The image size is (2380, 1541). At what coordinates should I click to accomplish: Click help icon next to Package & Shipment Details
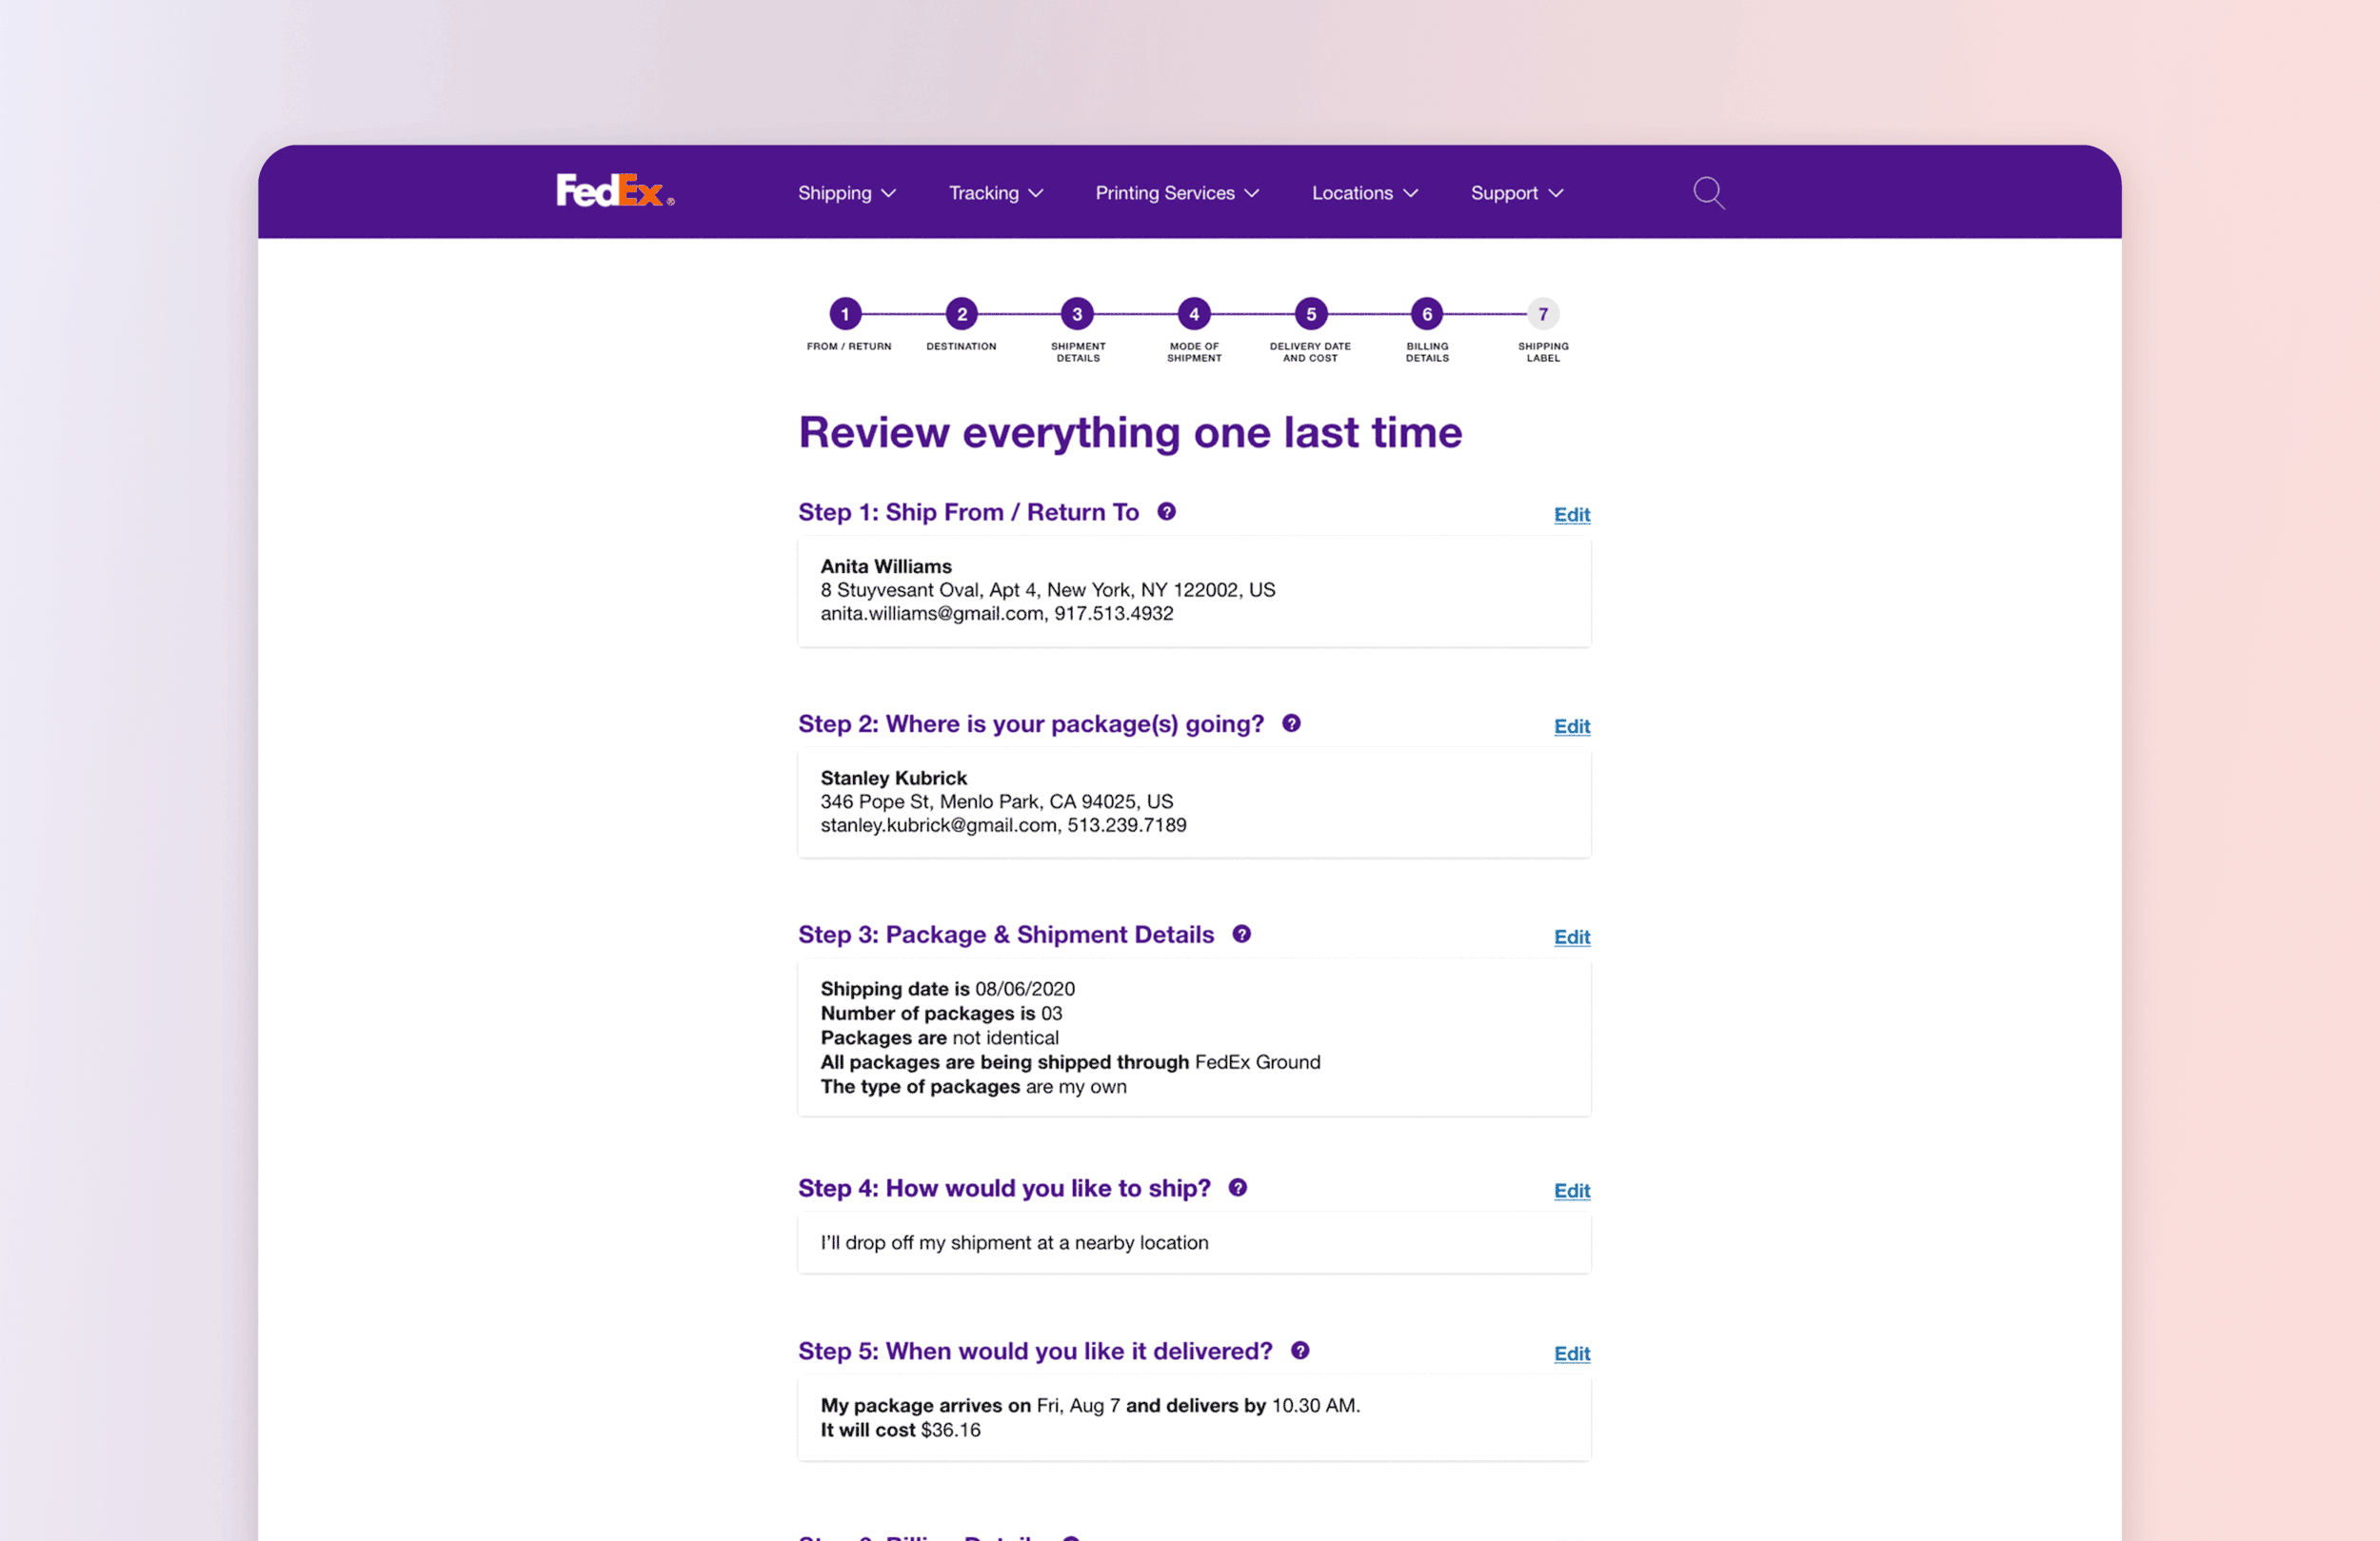coord(1241,934)
